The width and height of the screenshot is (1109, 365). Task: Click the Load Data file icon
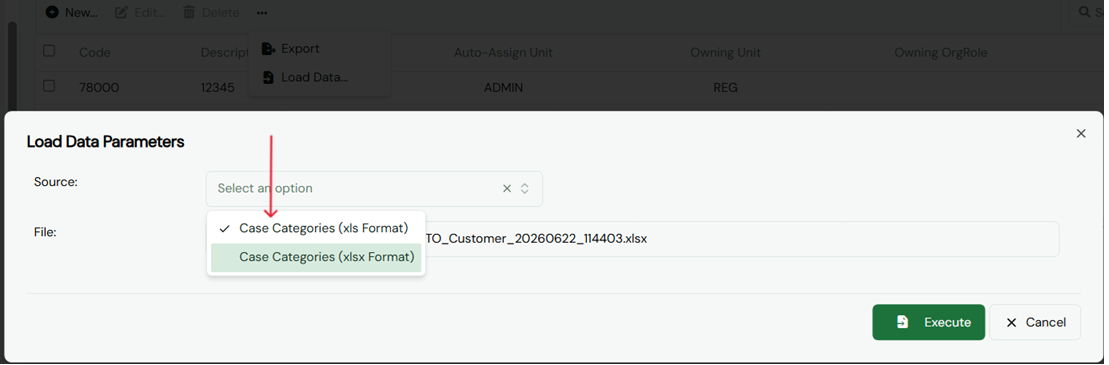tap(268, 77)
